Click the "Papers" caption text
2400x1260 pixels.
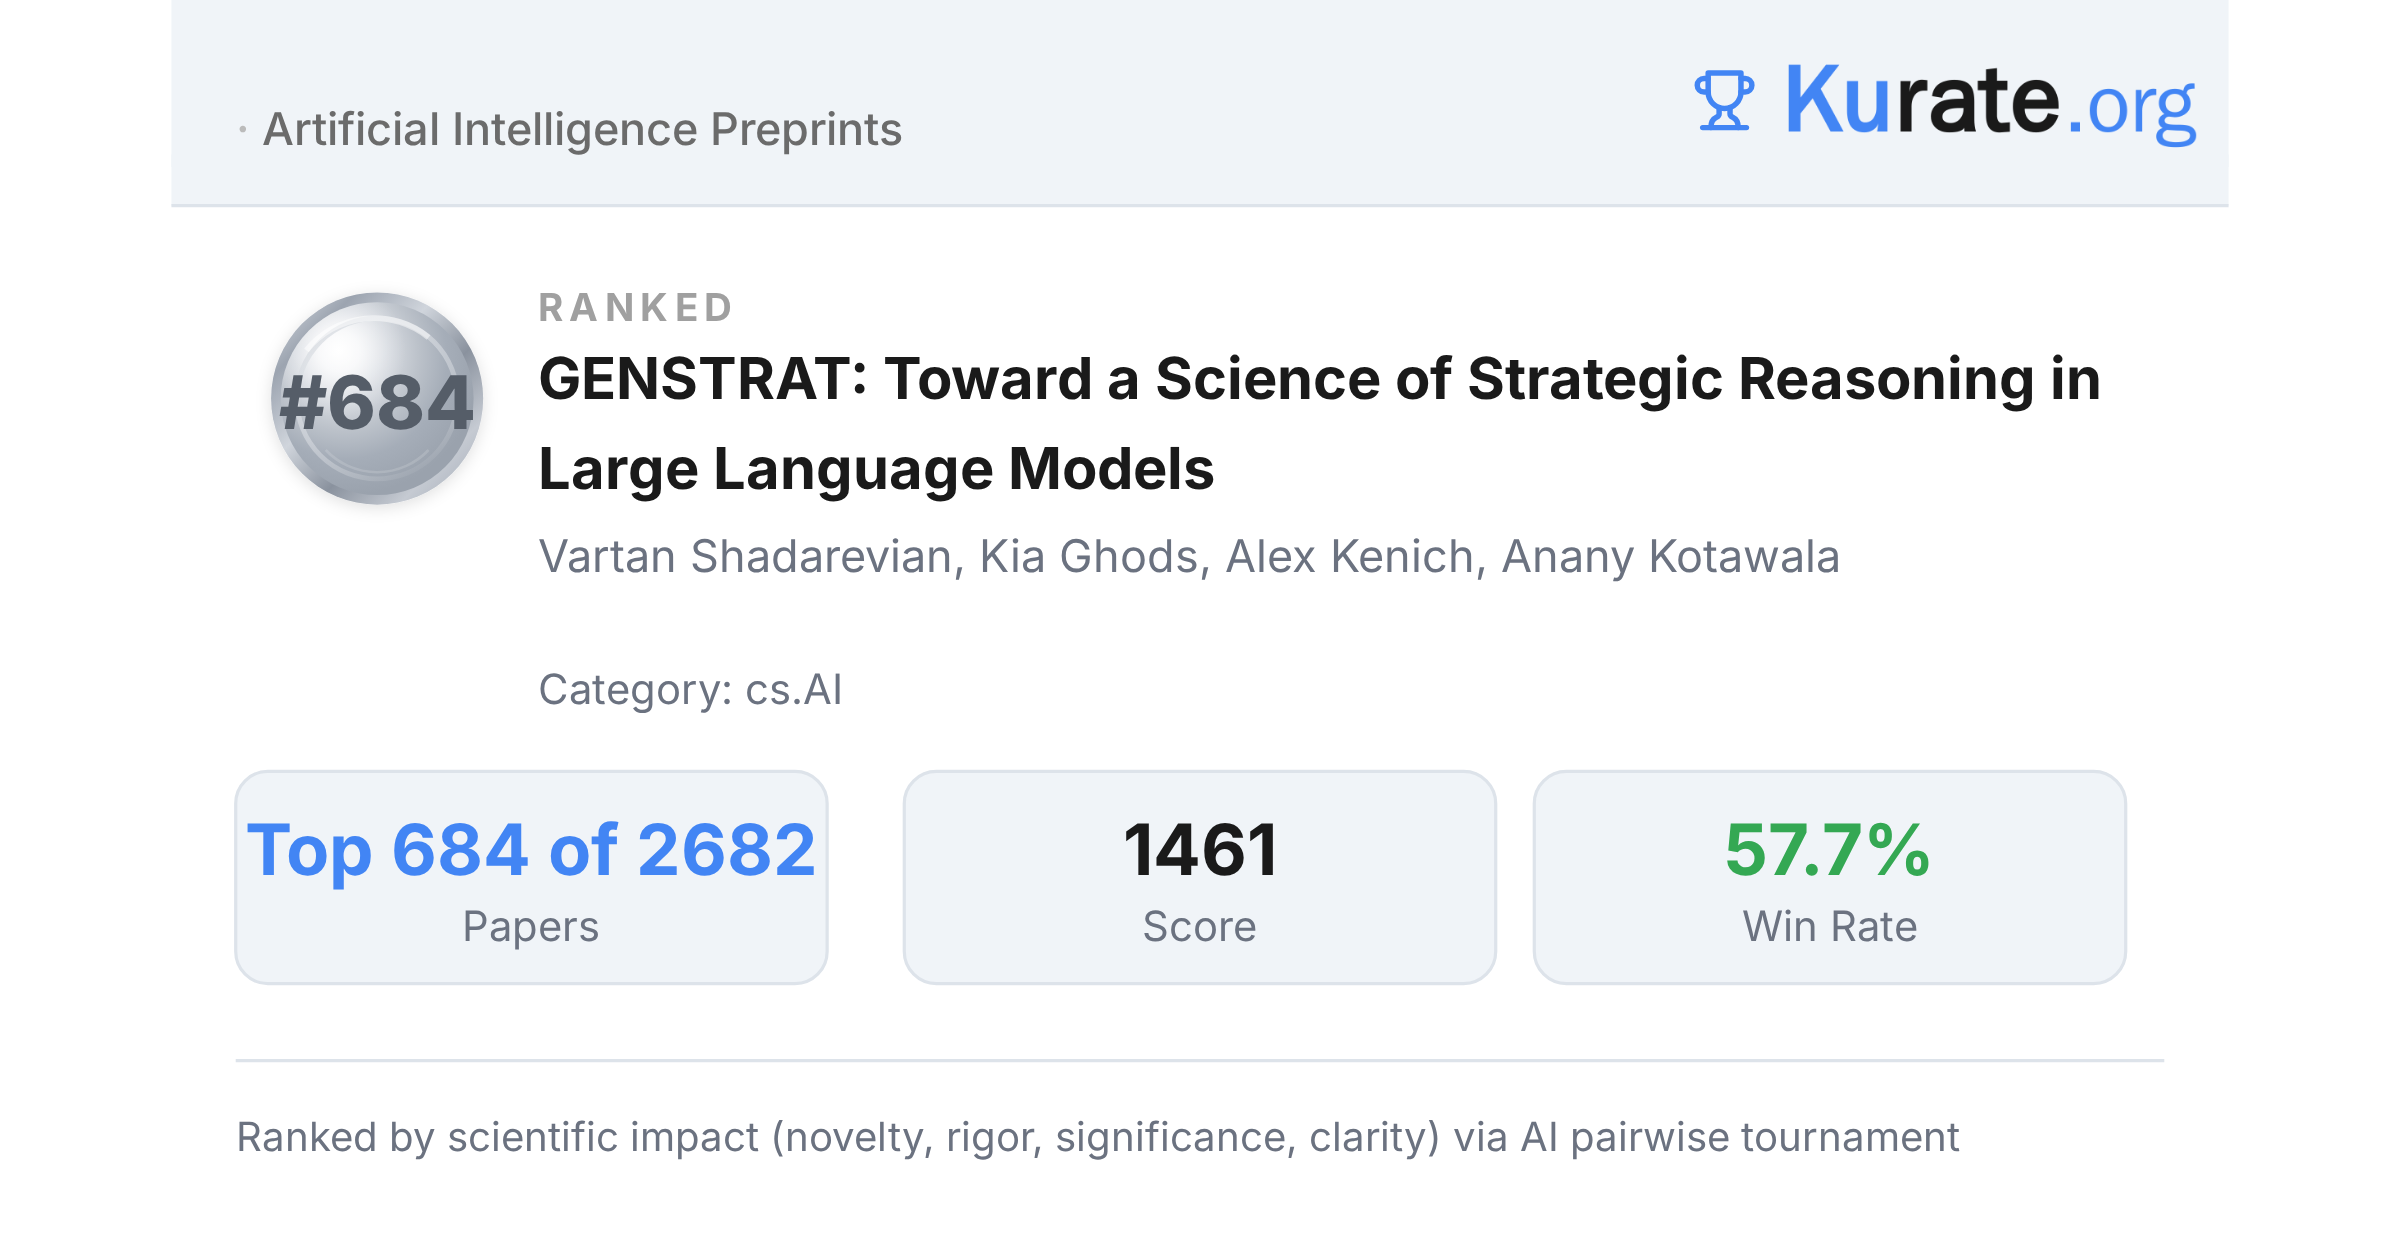point(531,927)
